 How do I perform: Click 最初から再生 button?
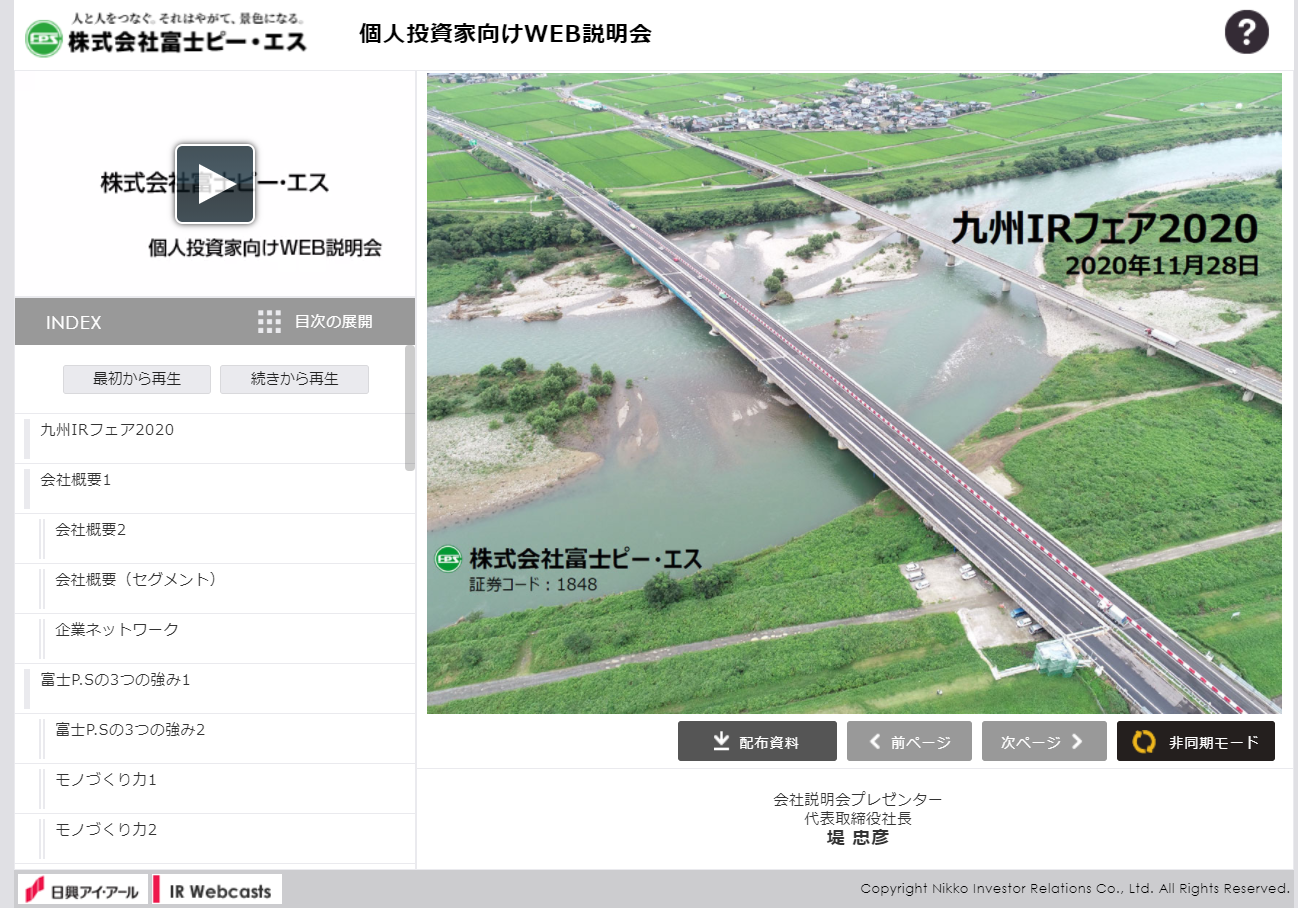[137, 379]
